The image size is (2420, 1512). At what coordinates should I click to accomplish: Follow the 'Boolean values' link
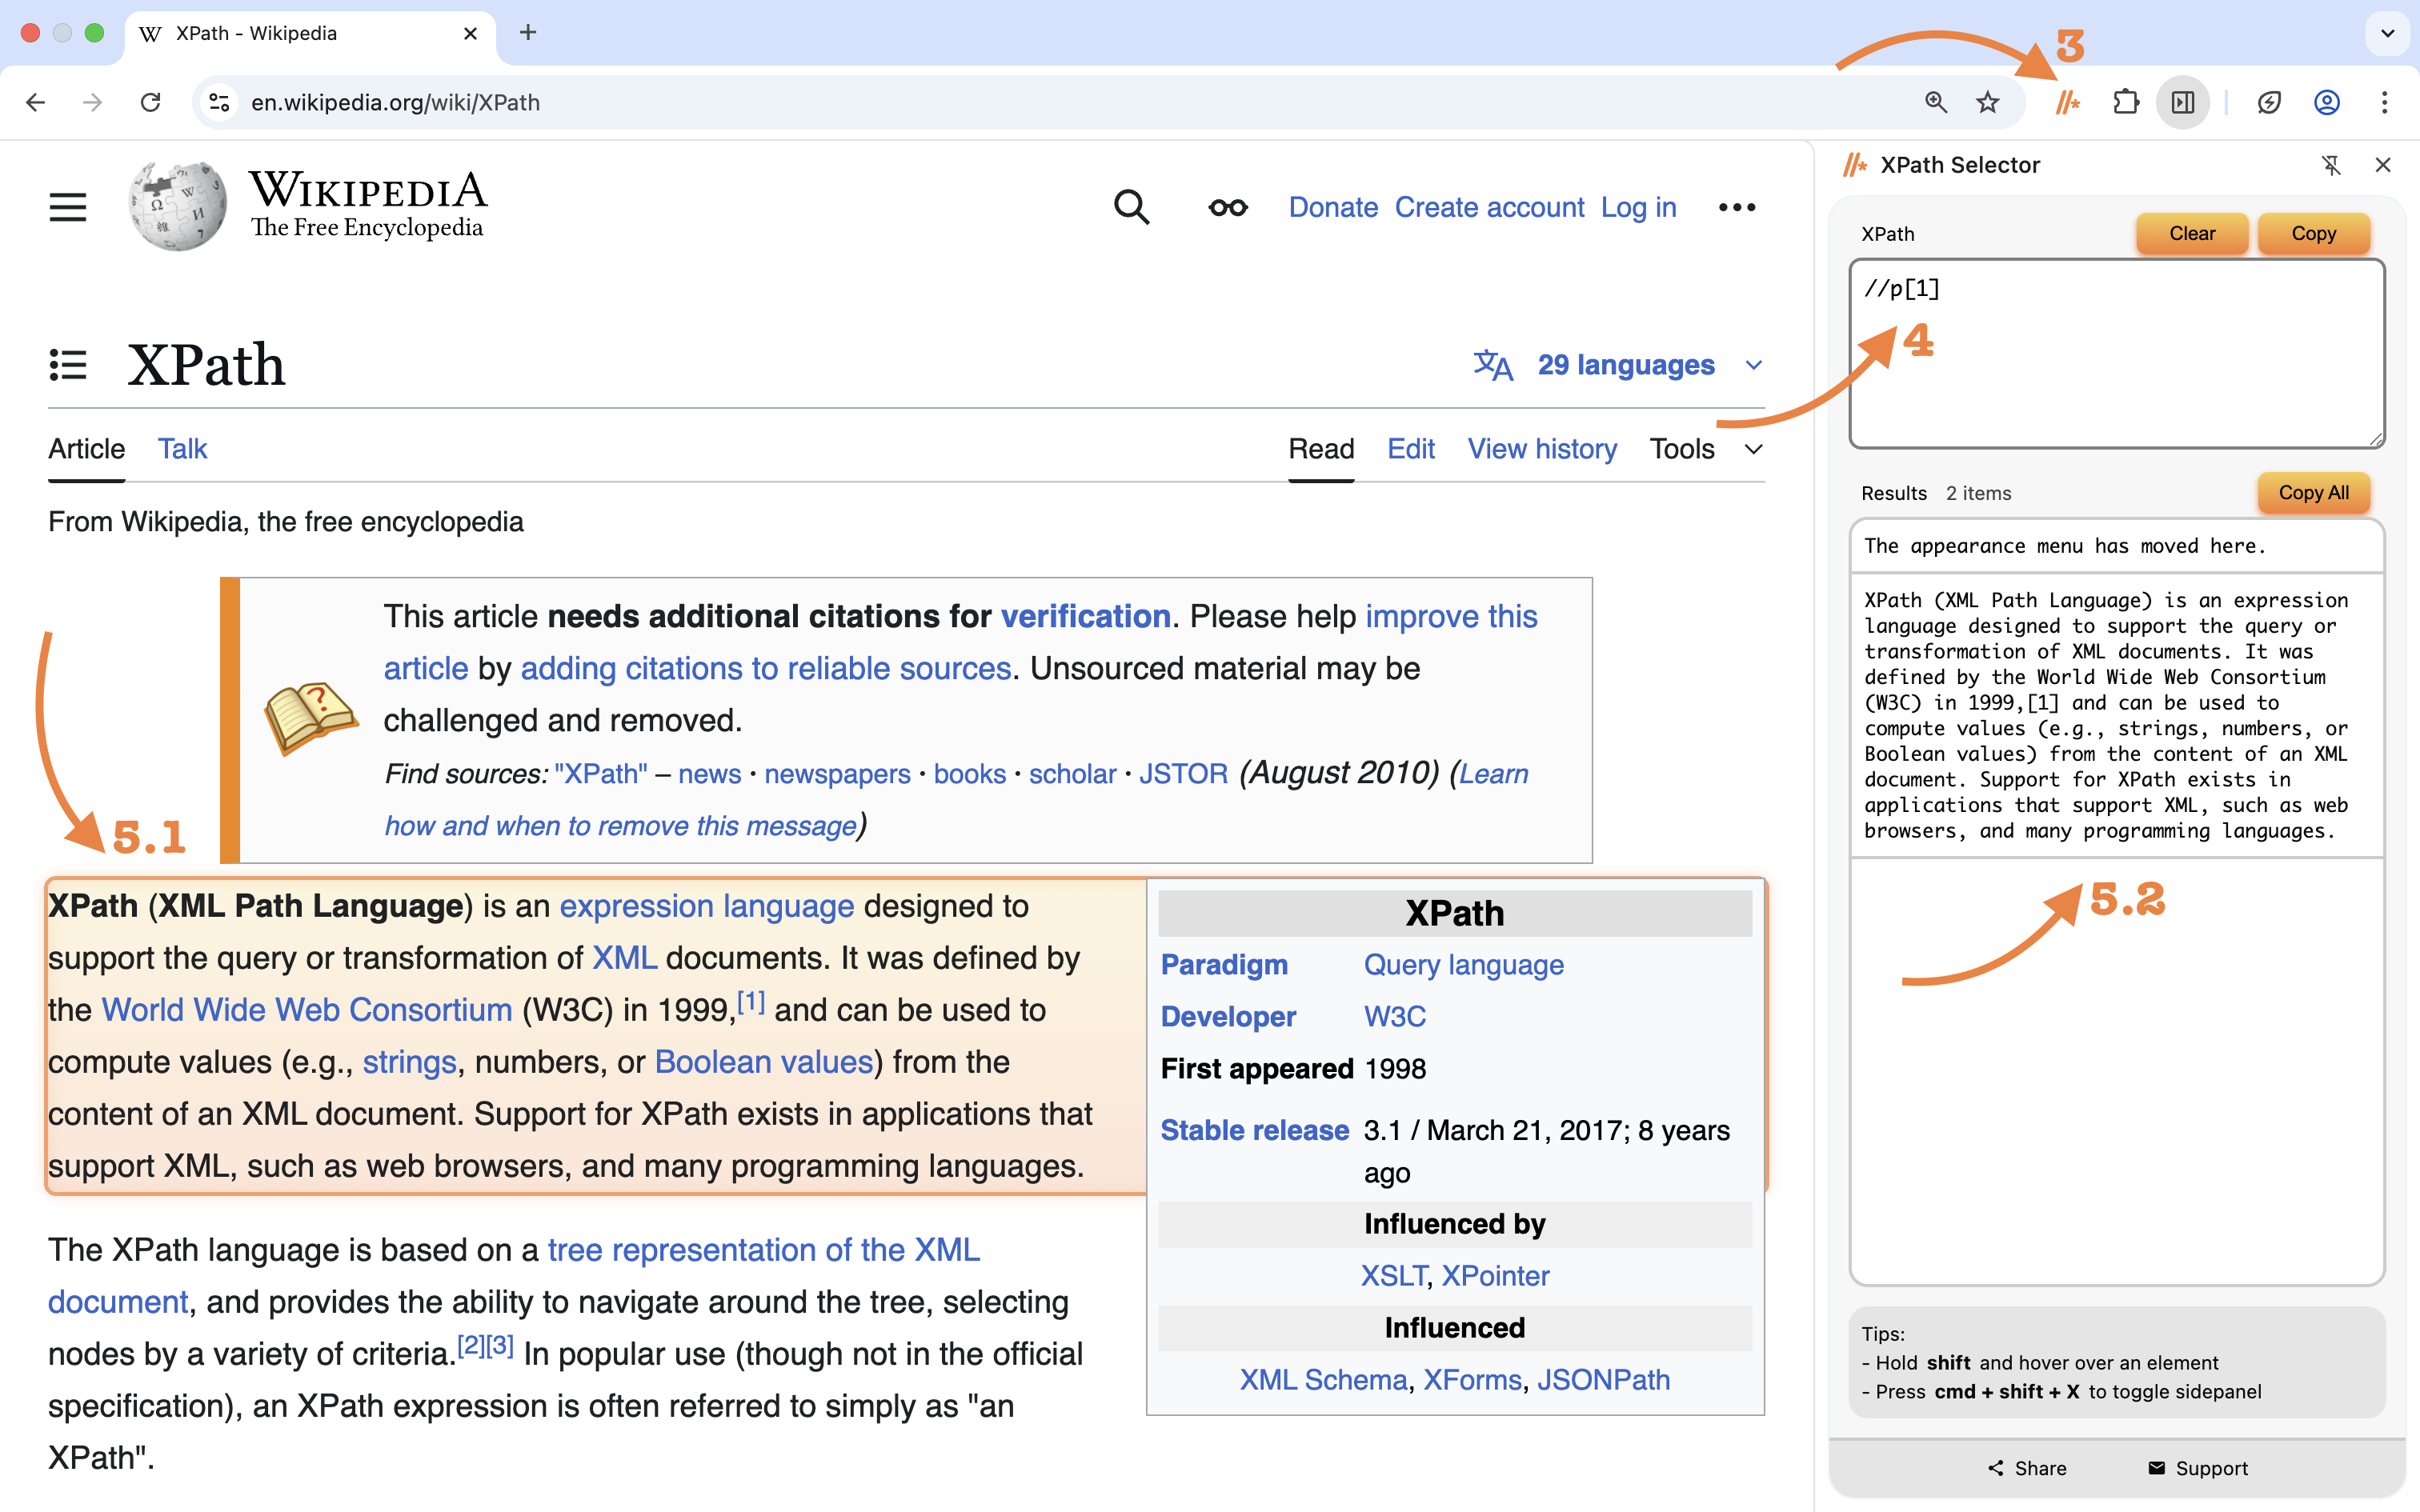point(764,1062)
